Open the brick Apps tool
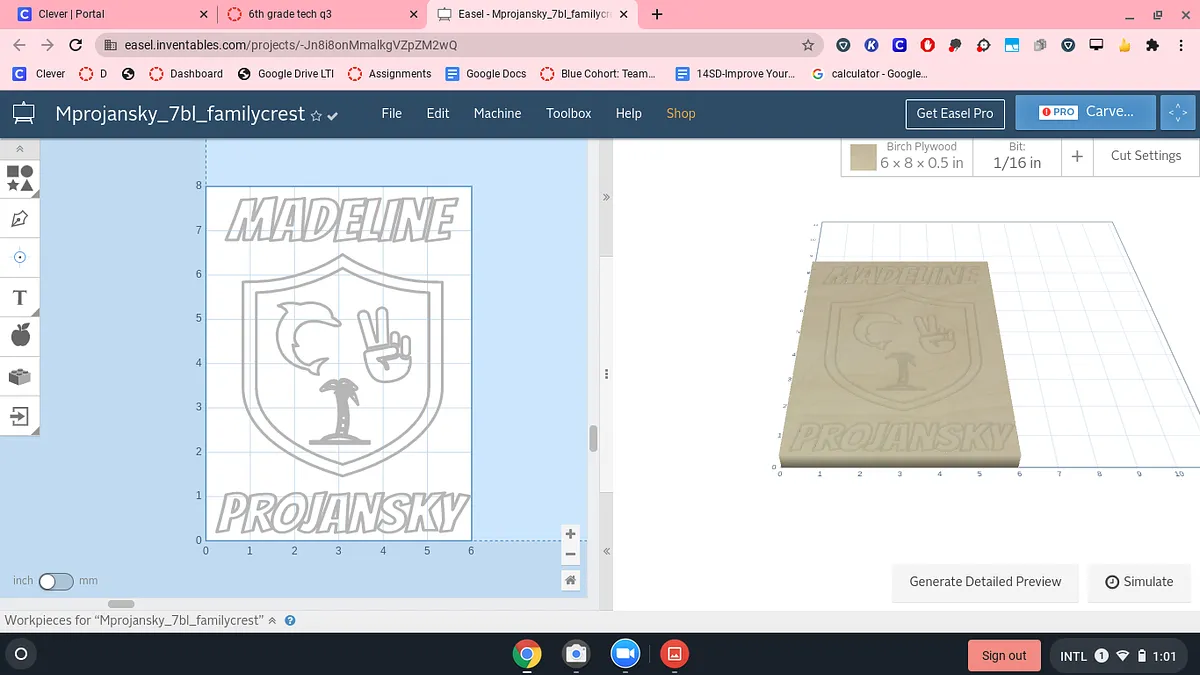1200x675 pixels. pos(20,376)
